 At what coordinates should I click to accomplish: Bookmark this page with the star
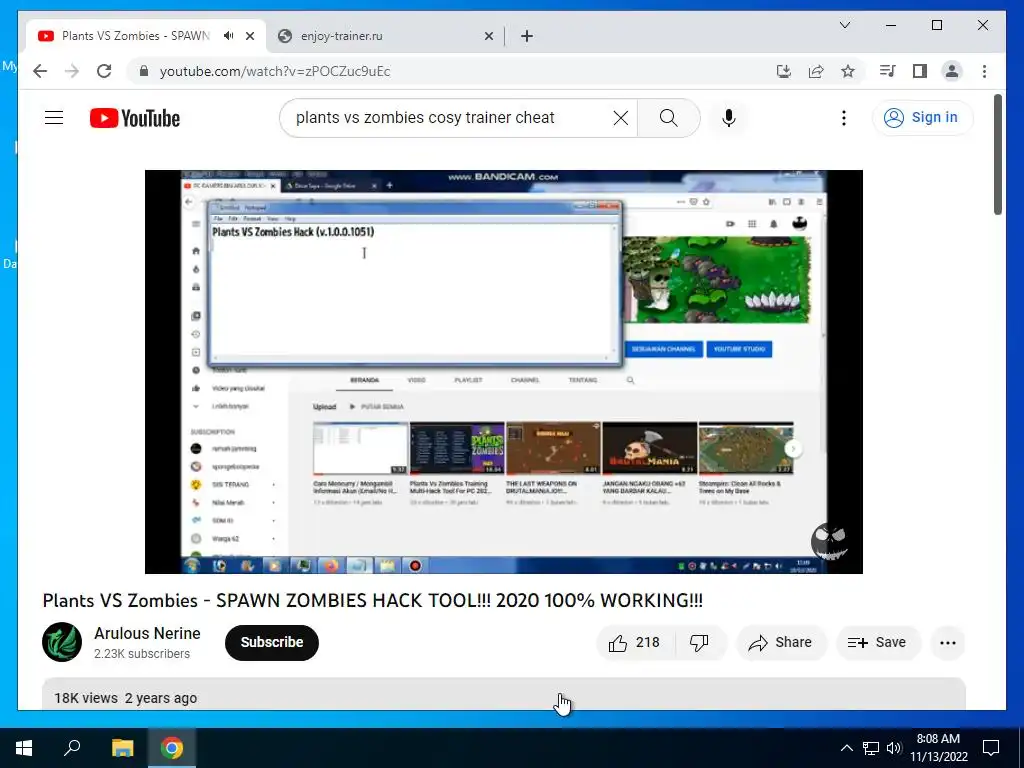(848, 71)
